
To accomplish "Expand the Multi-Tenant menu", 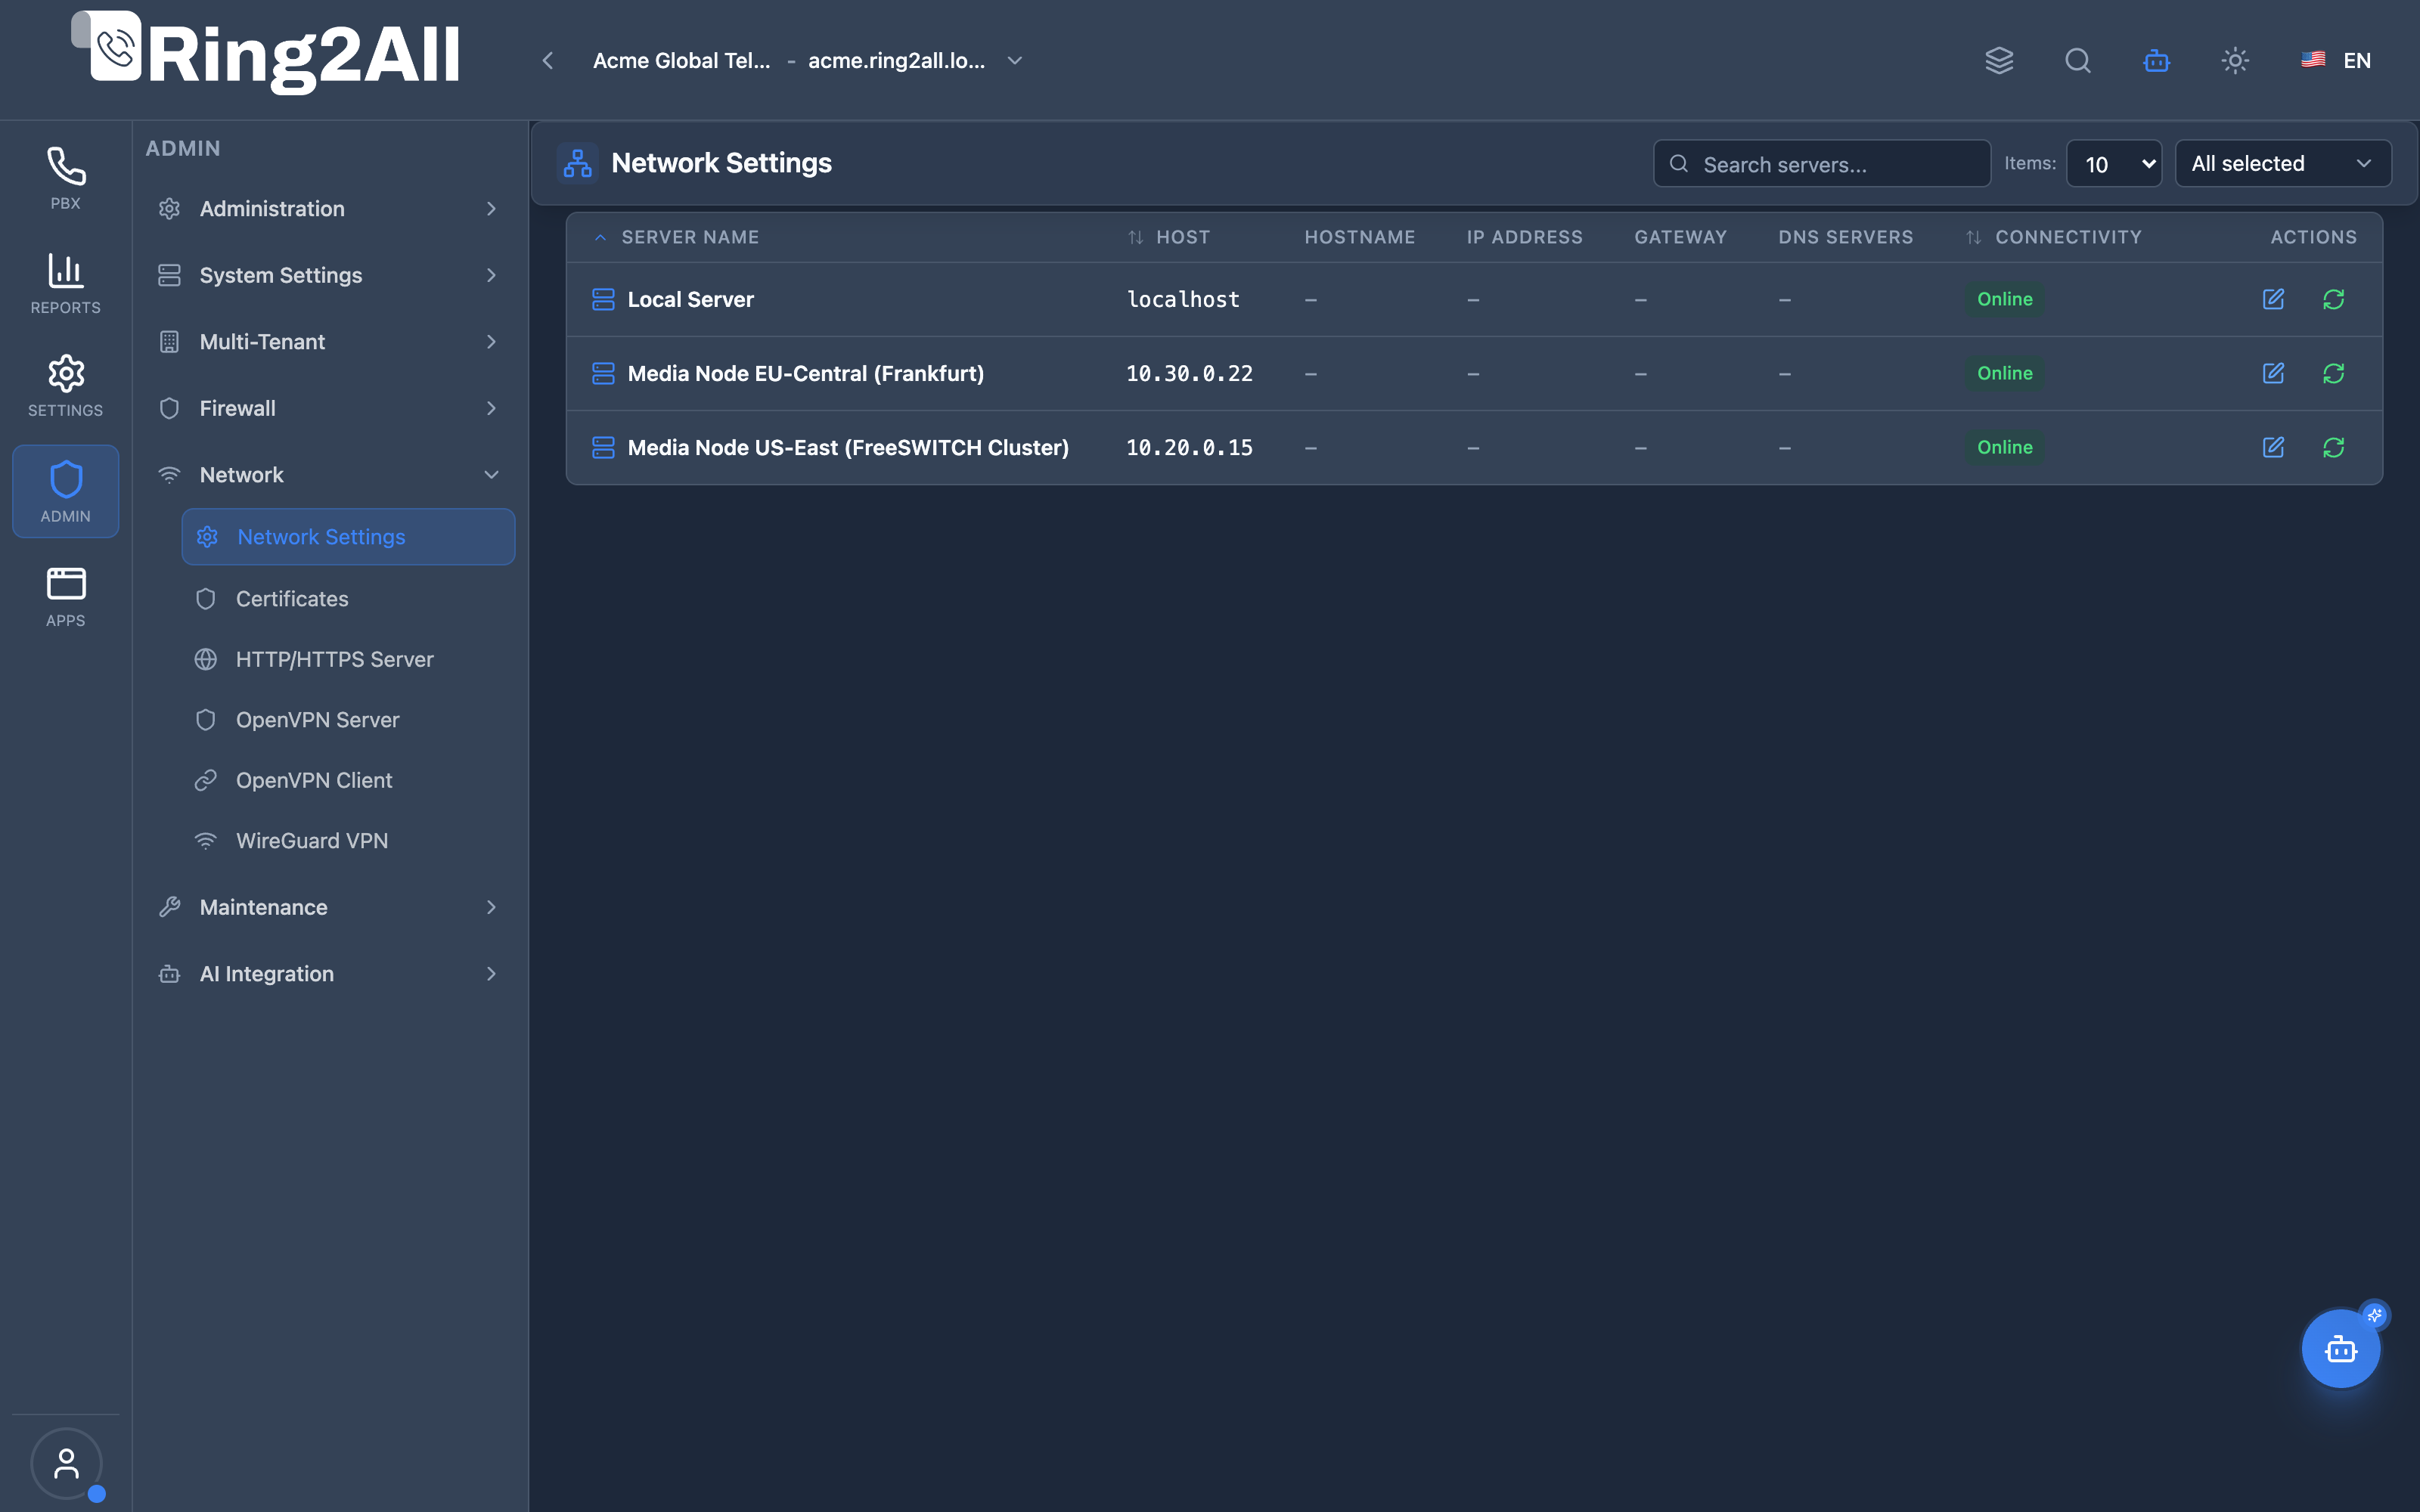I will [328, 342].
